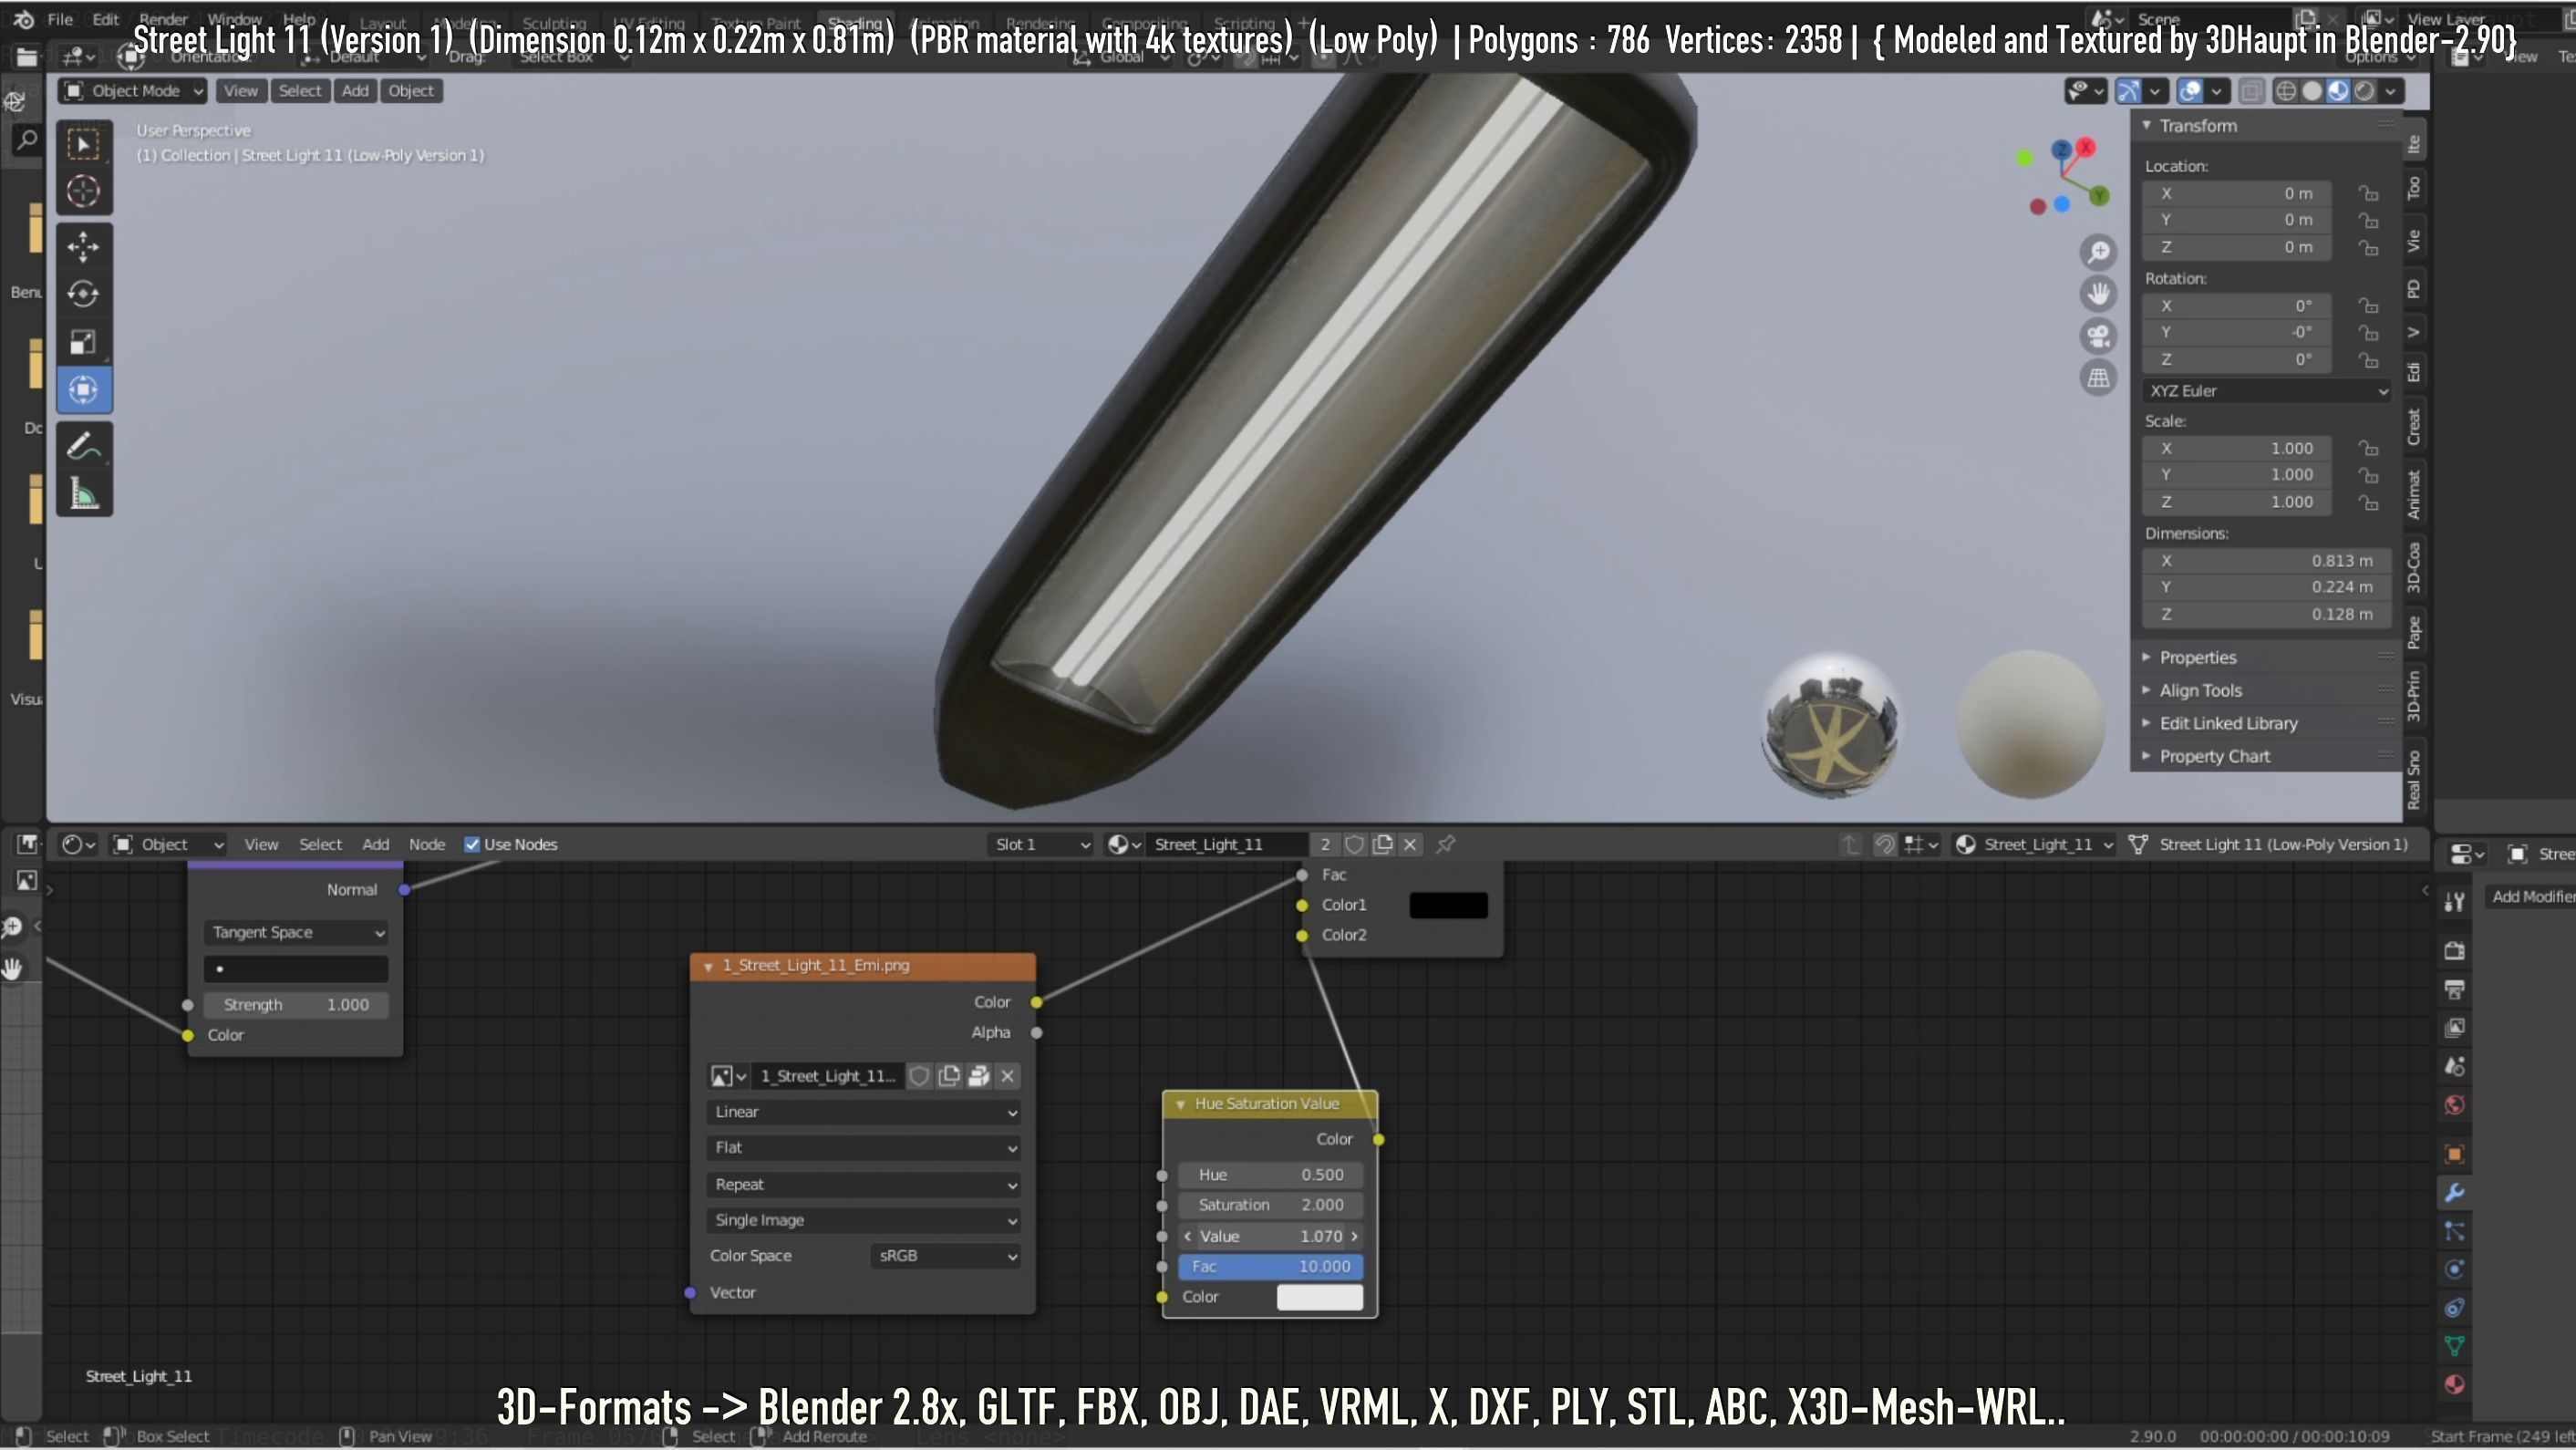
Task: Open the Scene properties tab icon
Action: (2454, 1067)
